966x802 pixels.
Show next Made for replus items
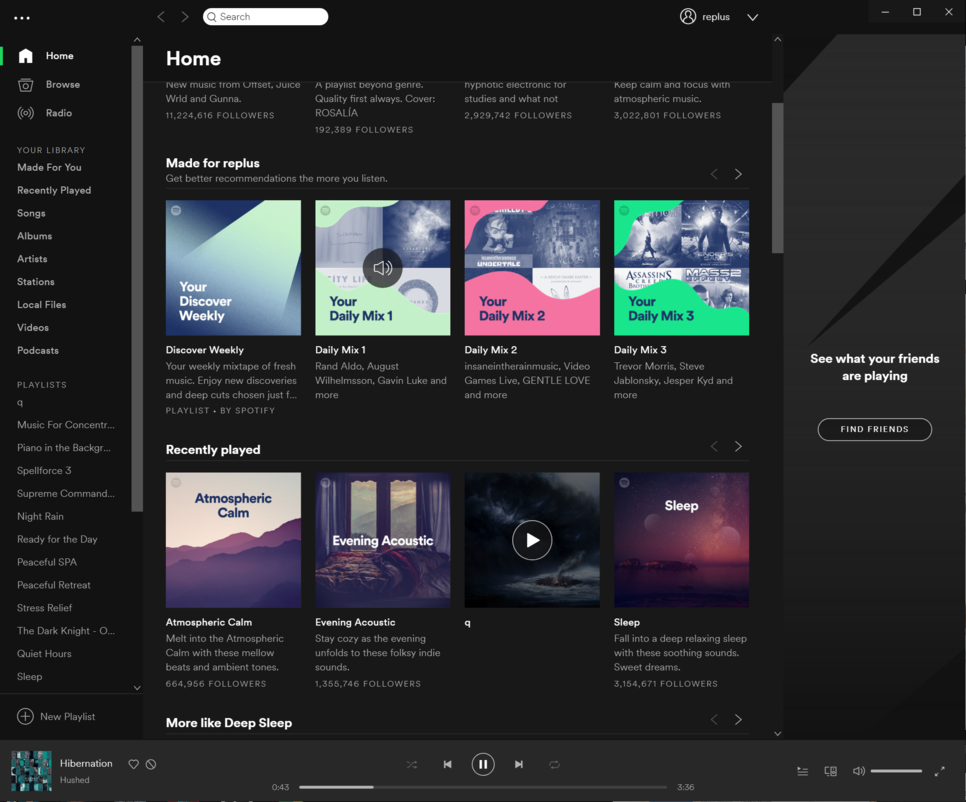tap(738, 174)
